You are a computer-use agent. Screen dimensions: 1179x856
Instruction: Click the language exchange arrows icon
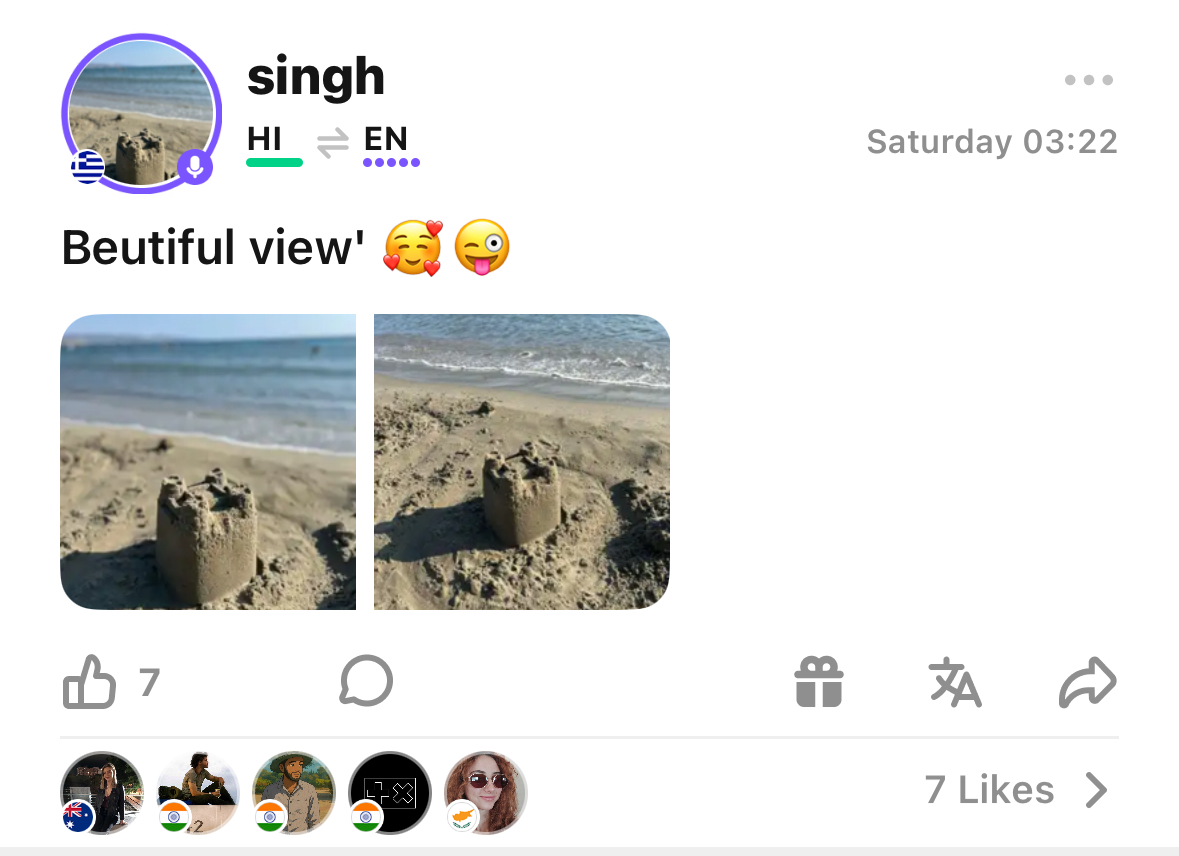click(x=332, y=143)
